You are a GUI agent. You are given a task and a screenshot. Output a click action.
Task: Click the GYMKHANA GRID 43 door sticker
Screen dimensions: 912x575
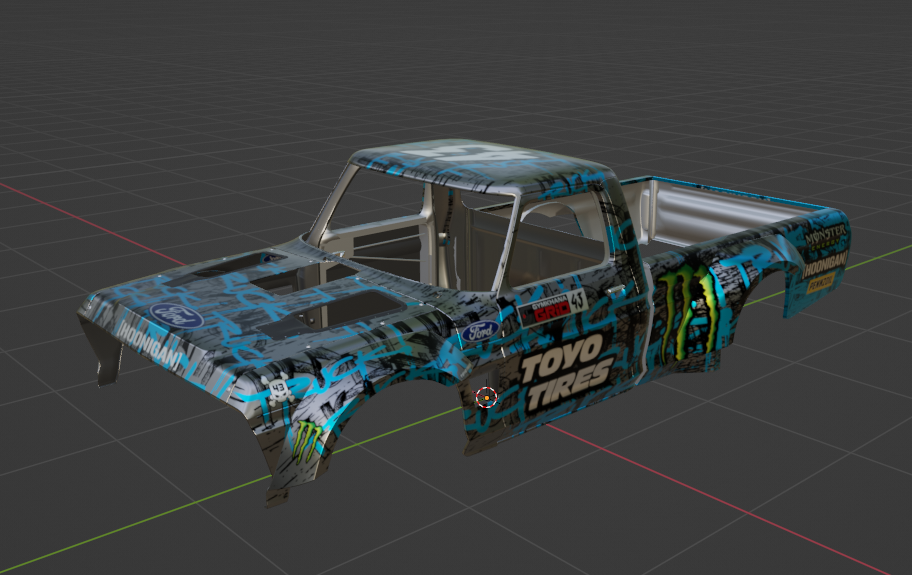(552, 309)
